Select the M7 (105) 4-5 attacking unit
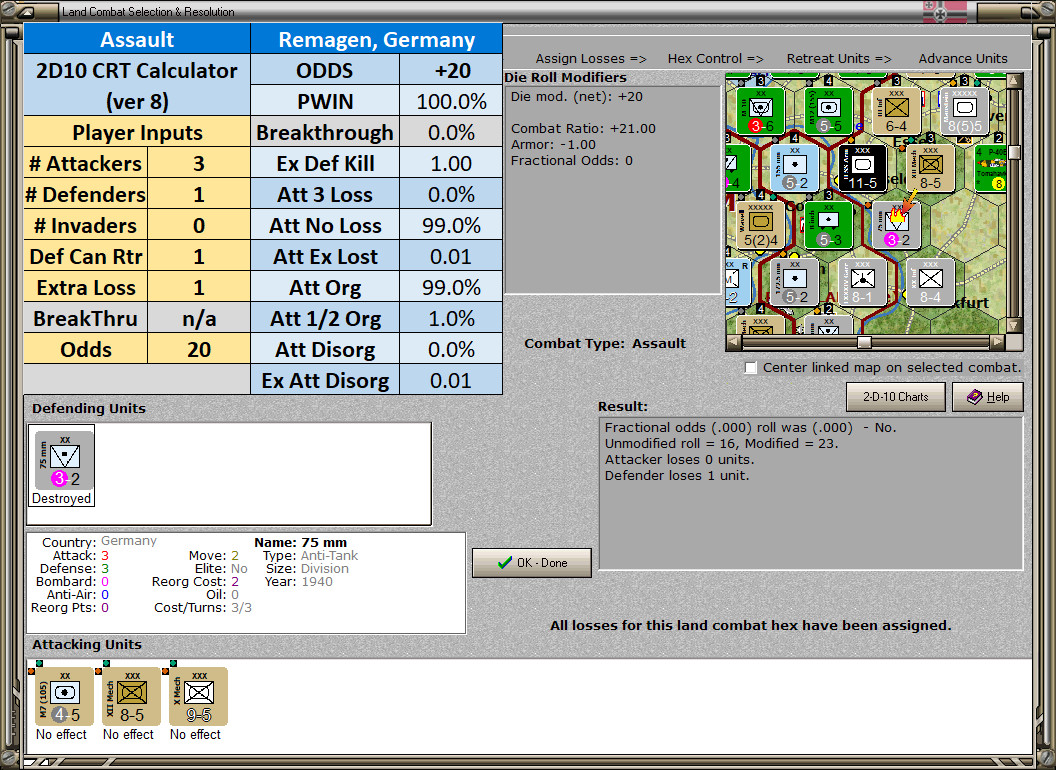Image resolution: width=1056 pixels, height=770 pixels. click(62, 697)
